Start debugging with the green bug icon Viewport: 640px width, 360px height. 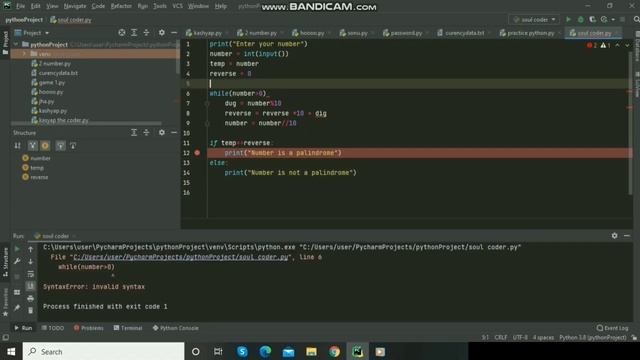pyautogui.click(x=580, y=19)
